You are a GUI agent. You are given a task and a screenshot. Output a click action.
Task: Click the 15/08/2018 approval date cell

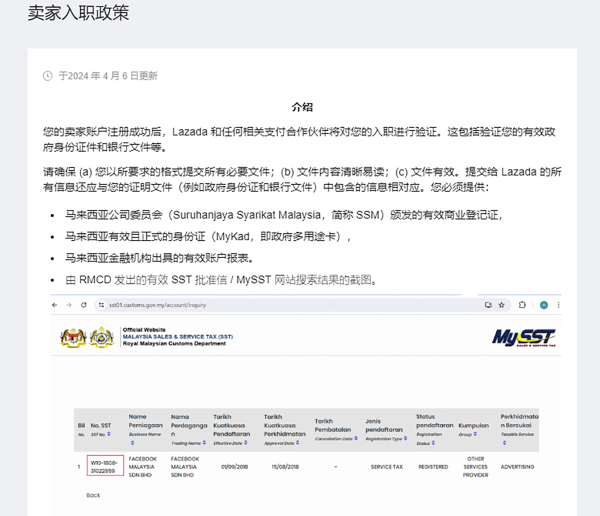pyautogui.click(x=285, y=467)
